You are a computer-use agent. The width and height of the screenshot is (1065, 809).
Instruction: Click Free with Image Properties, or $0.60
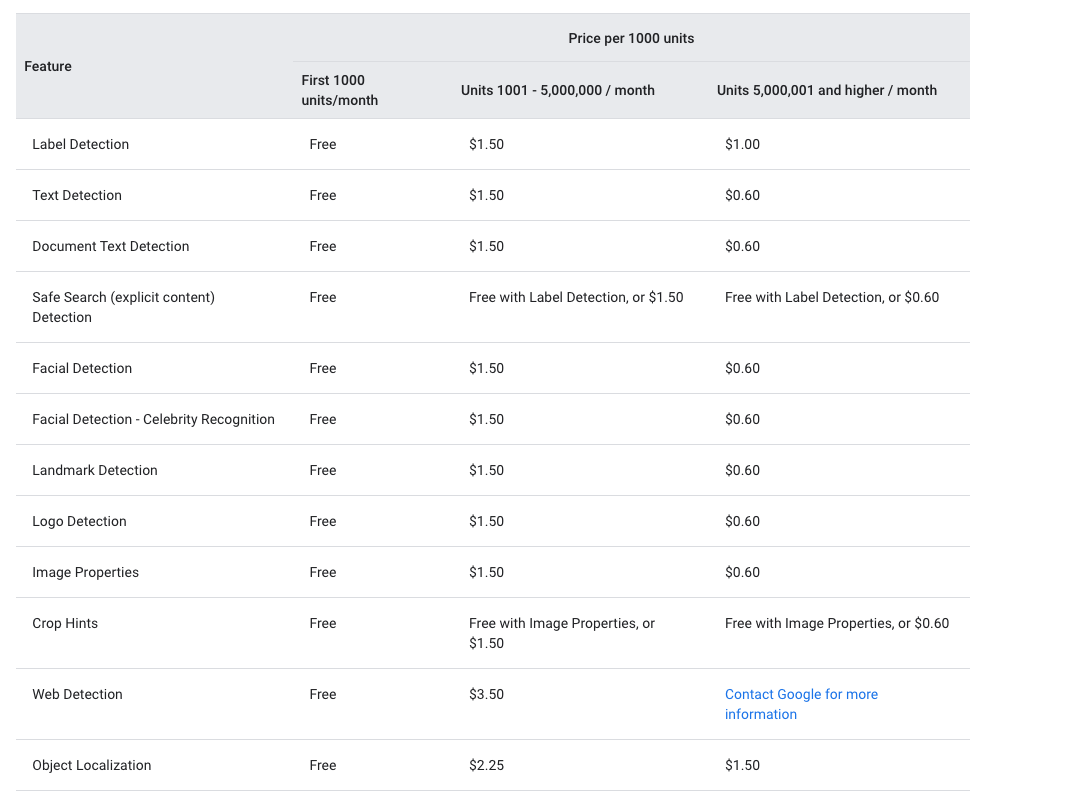(x=837, y=623)
